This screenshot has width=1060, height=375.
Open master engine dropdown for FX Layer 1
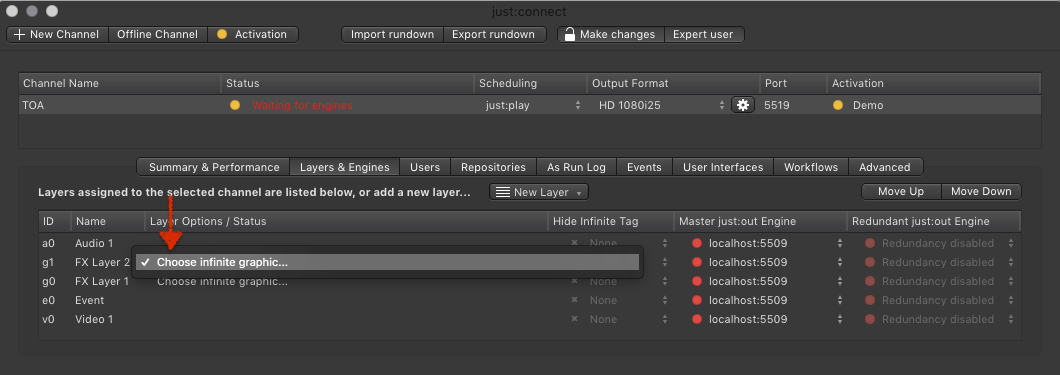pyautogui.click(x=768, y=281)
